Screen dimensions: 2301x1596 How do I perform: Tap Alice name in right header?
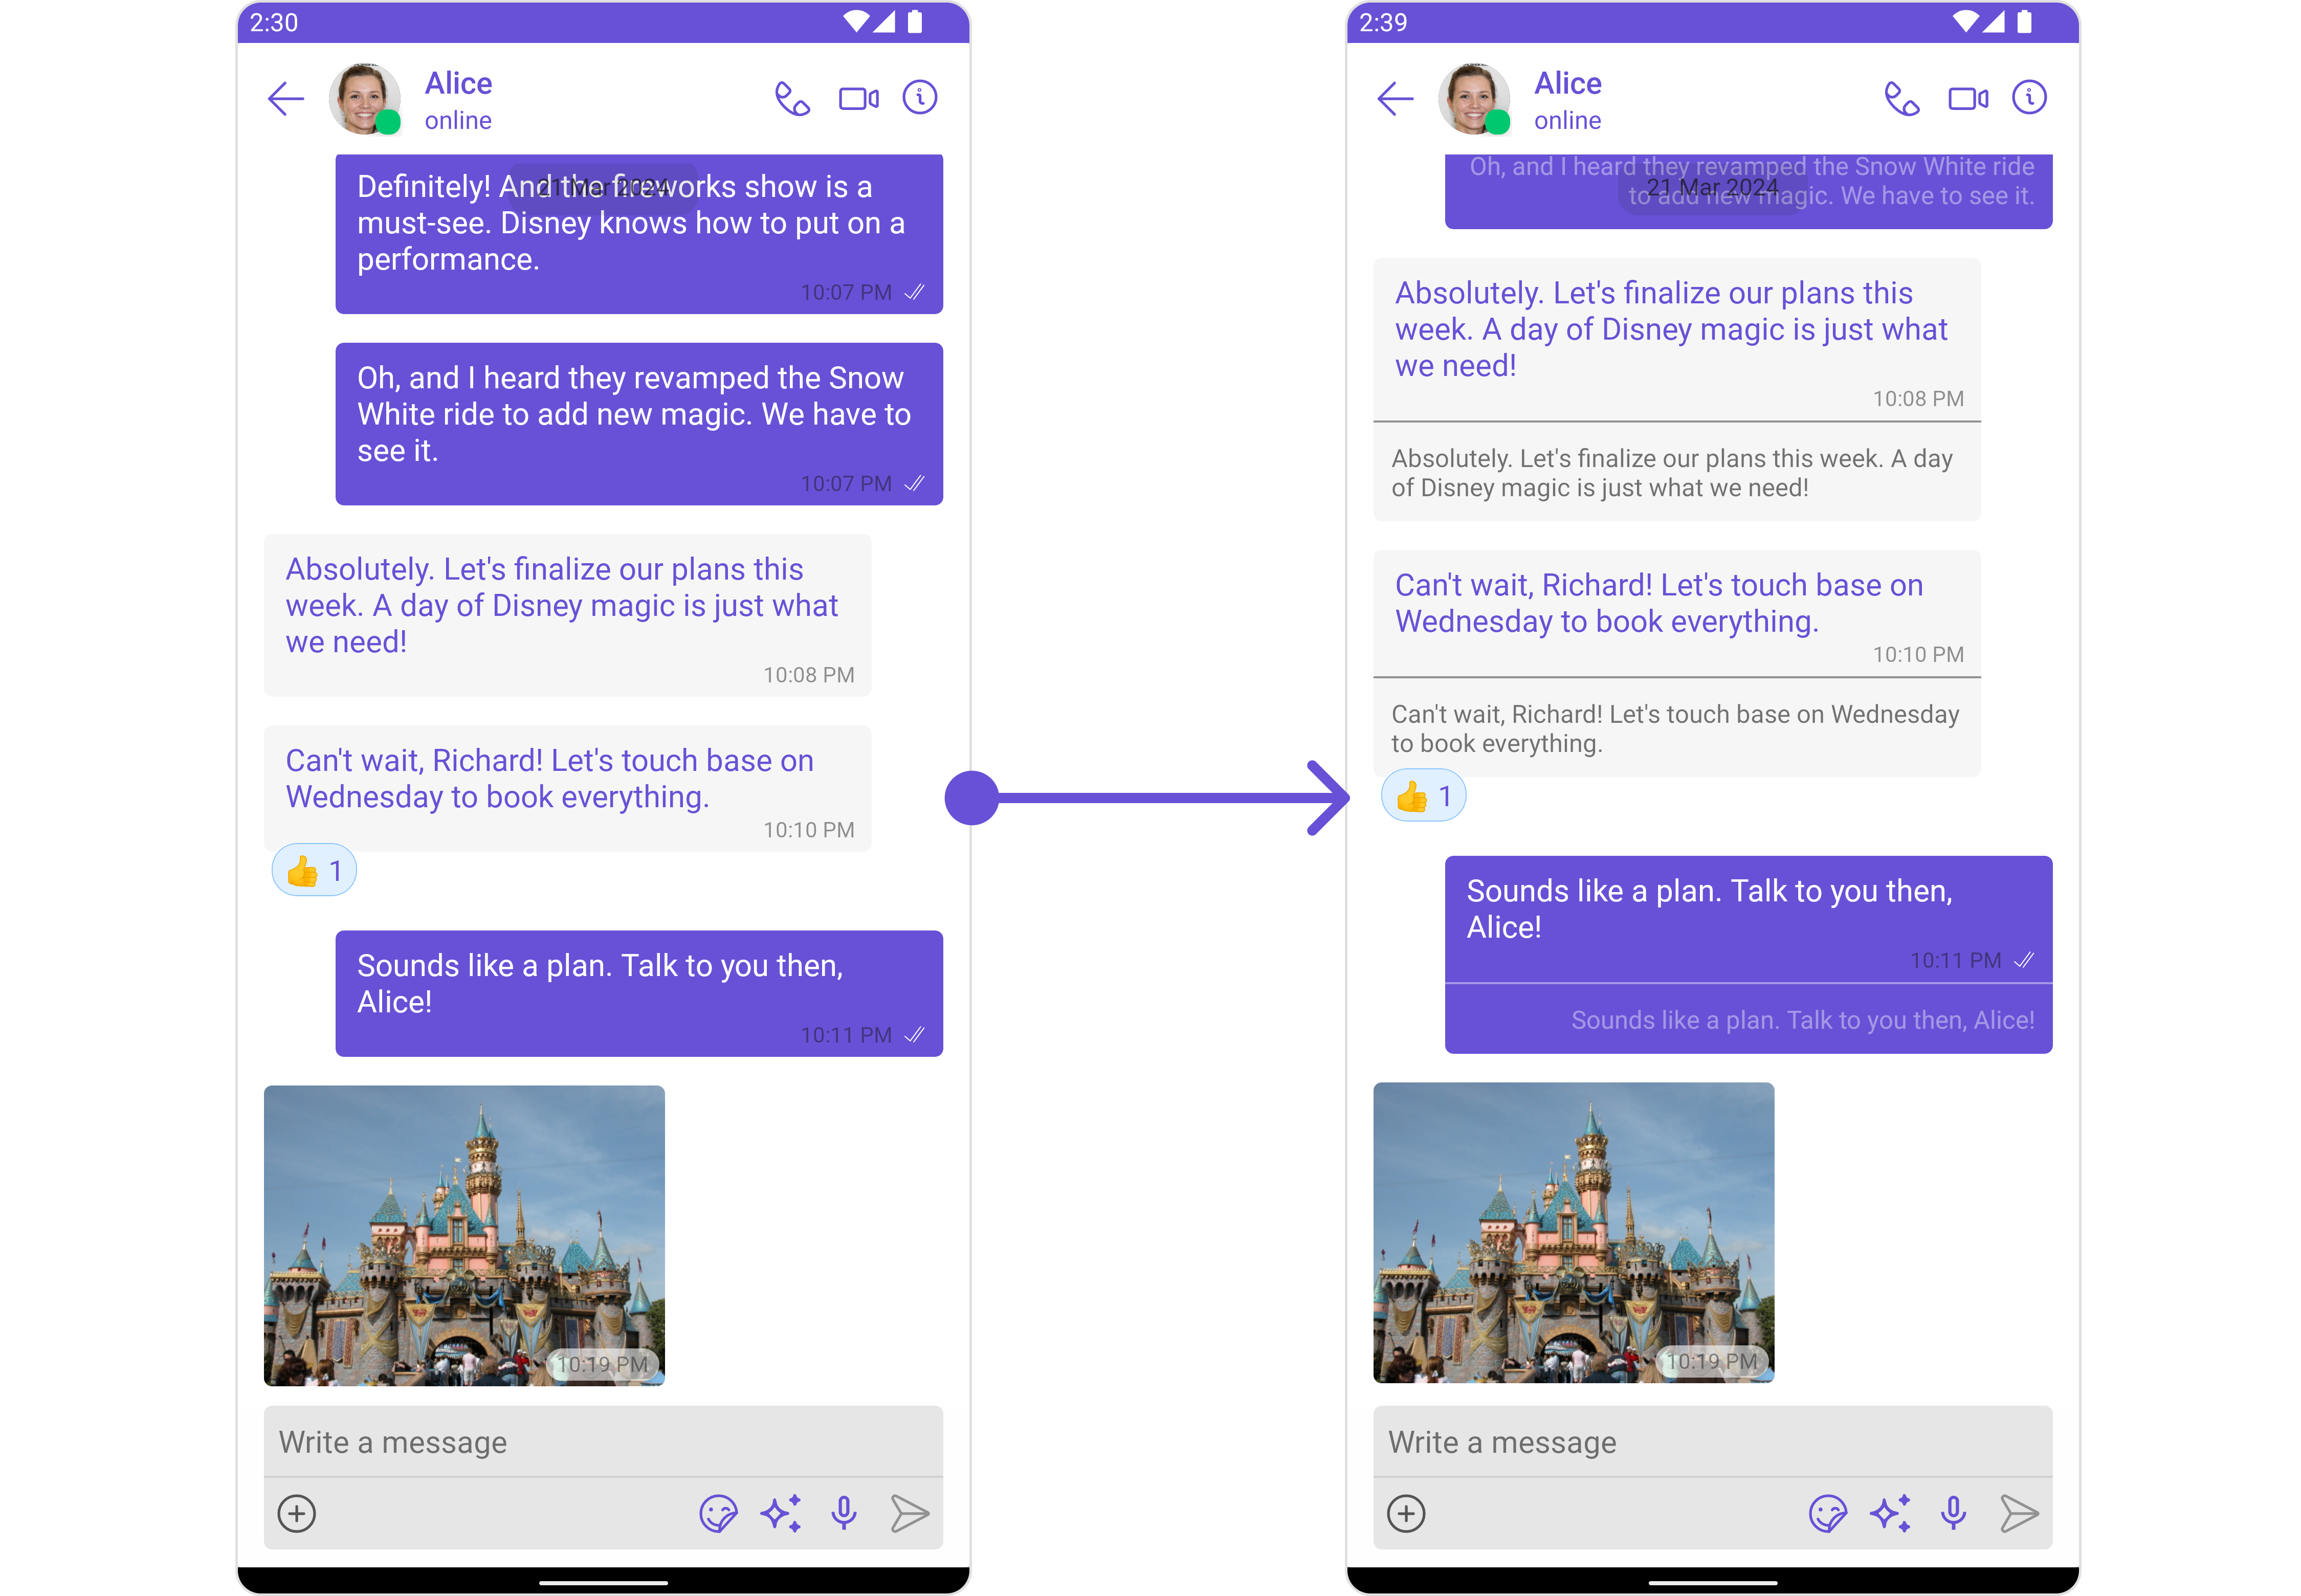1567,83
